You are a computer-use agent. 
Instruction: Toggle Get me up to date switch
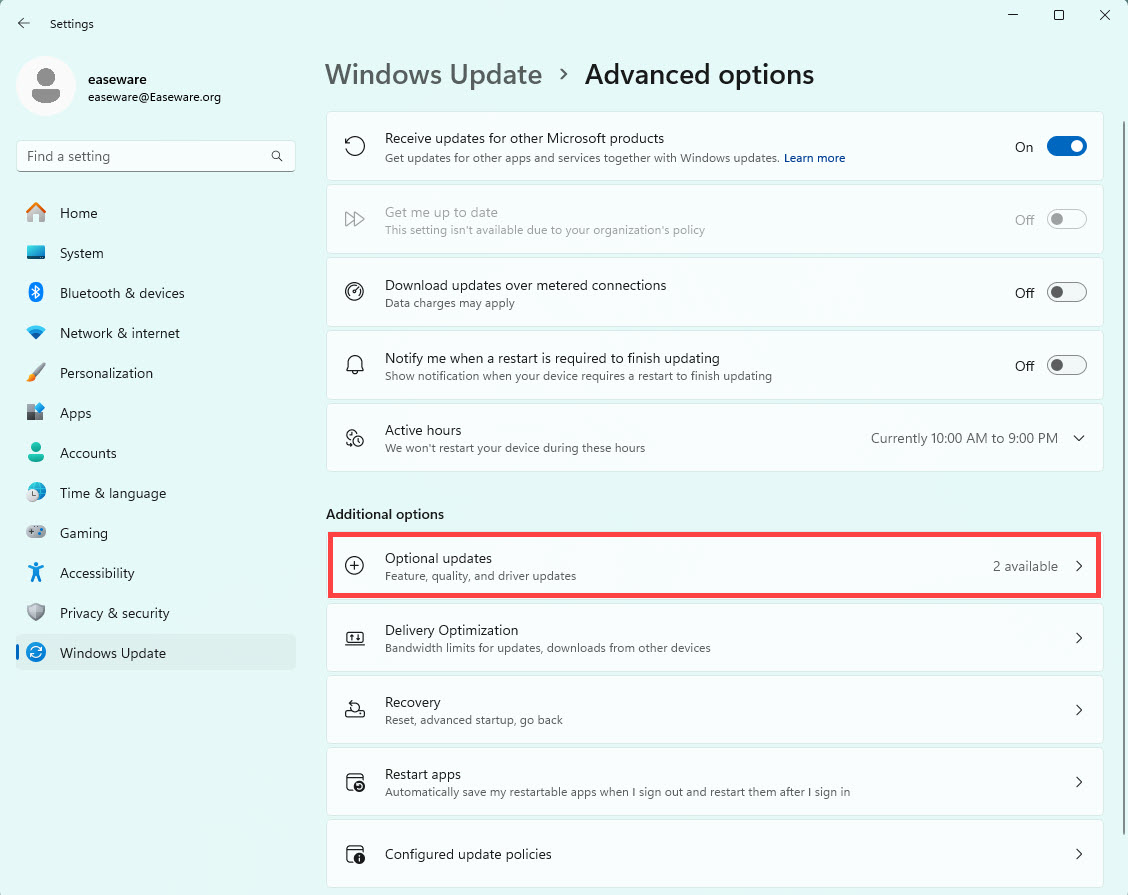tap(1066, 219)
